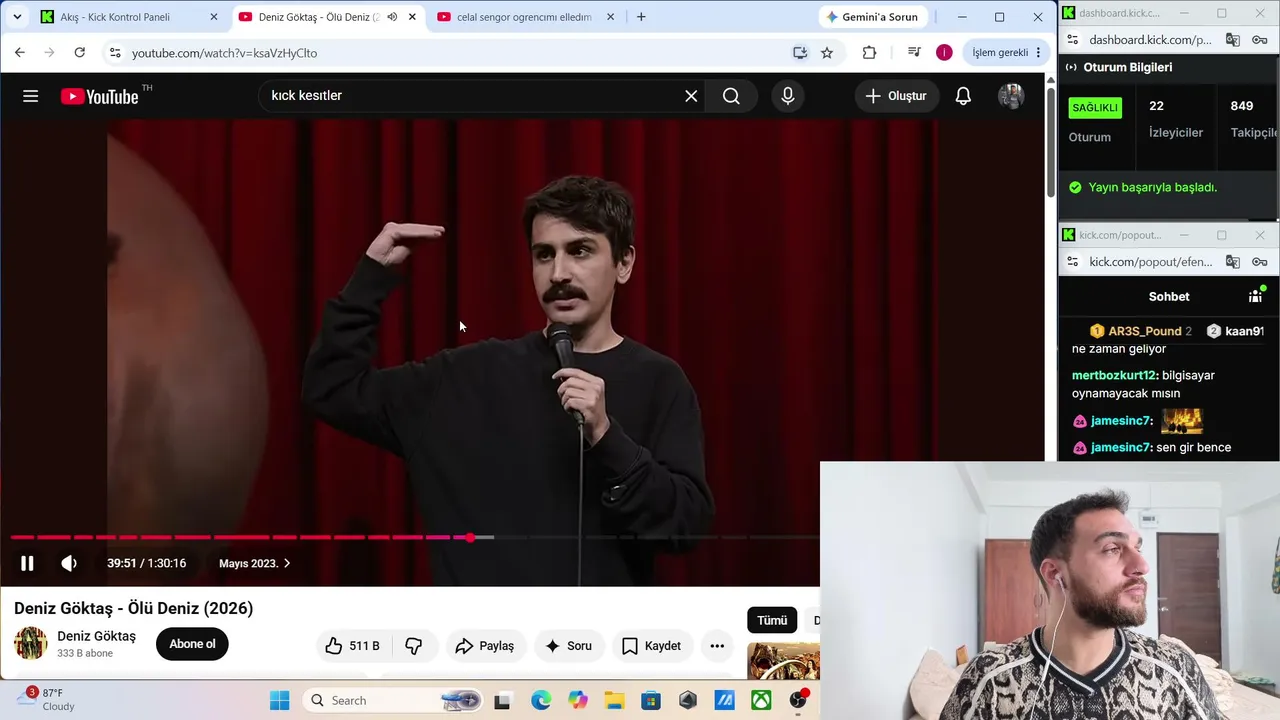This screenshot has height=720, width=1280.
Task: Like the video with 511 B likes
Action: coord(353,646)
